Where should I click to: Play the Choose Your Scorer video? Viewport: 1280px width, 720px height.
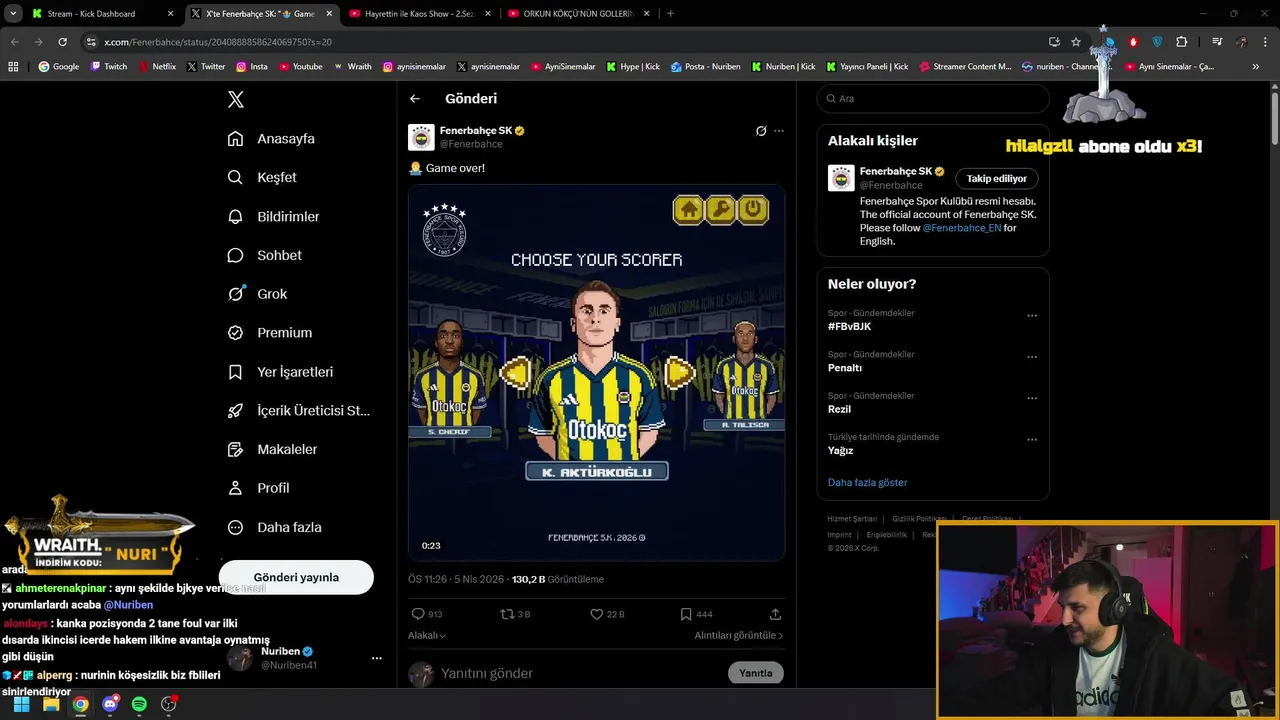(596, 372)
